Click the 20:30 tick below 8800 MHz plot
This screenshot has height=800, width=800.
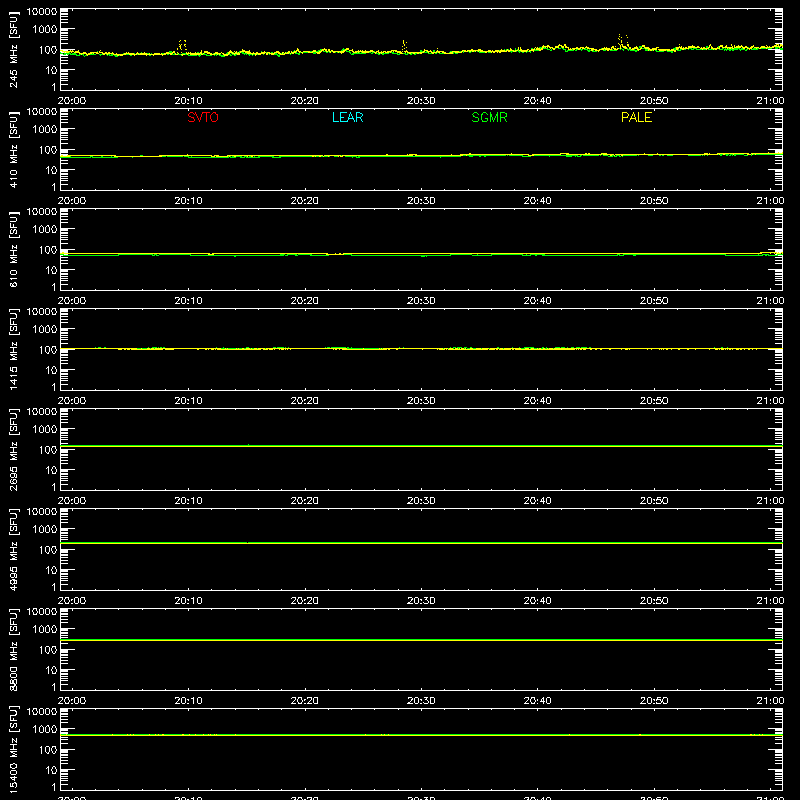tap(421, 701)
